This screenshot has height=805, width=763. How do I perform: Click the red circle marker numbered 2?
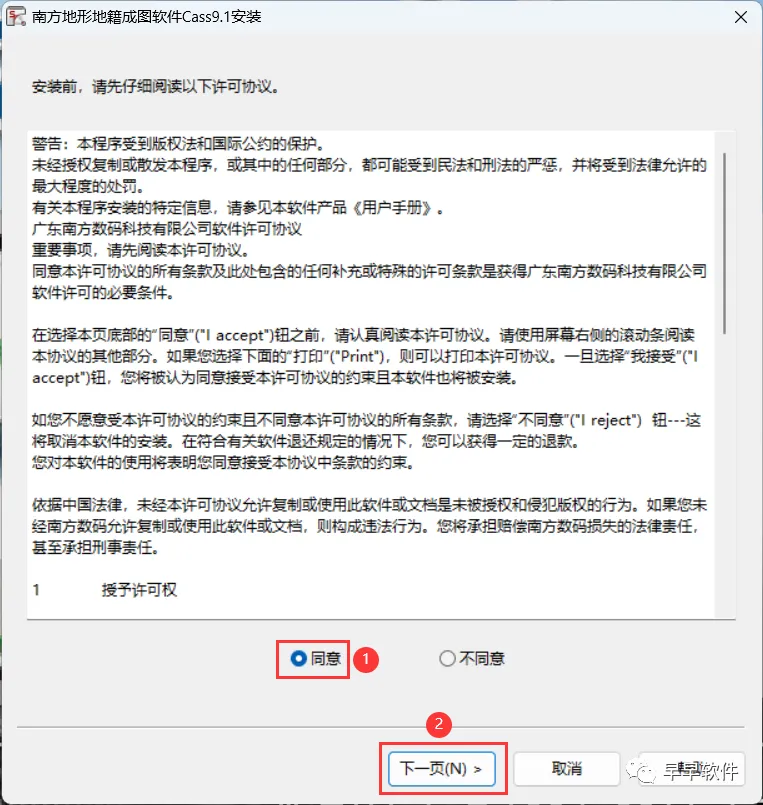438,724
